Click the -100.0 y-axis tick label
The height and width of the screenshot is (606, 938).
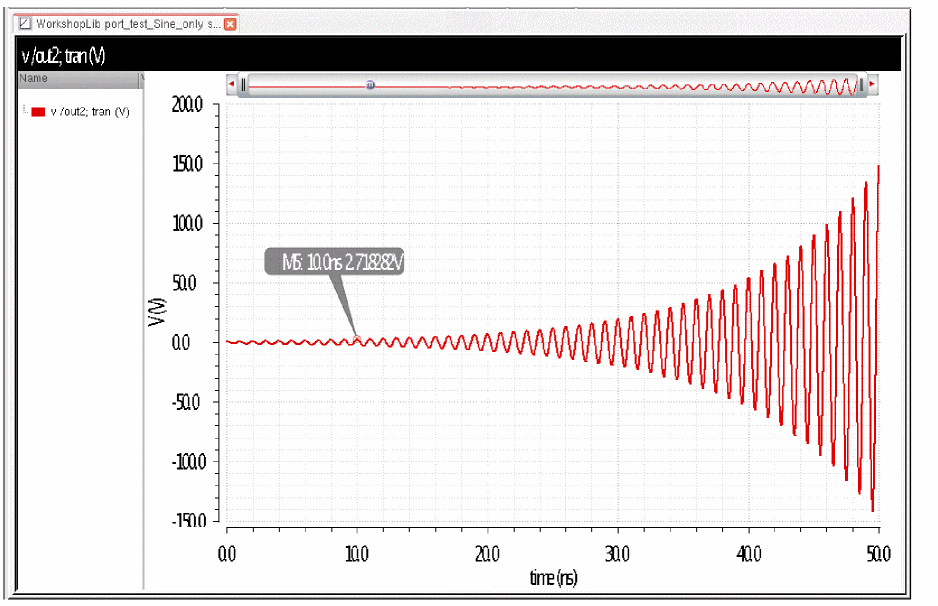coord(189,462)
